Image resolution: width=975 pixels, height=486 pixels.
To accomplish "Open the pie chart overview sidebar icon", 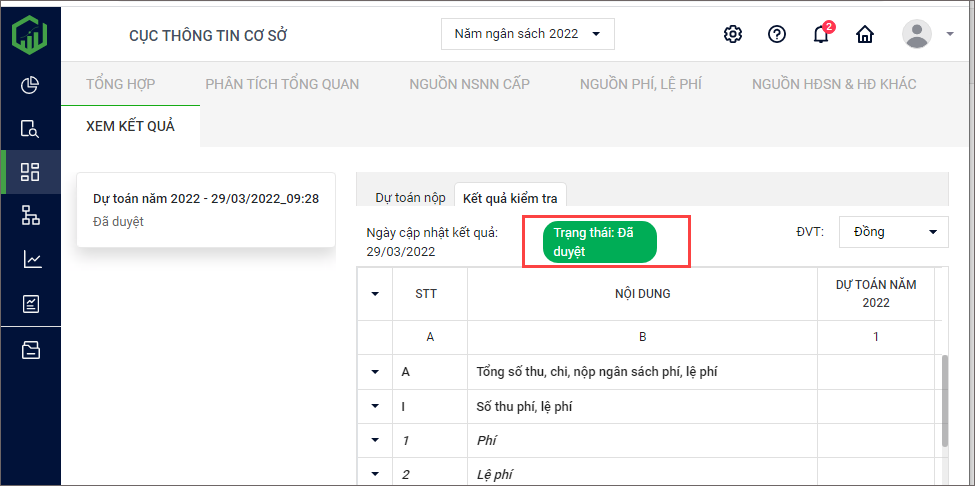I will 30,85.
